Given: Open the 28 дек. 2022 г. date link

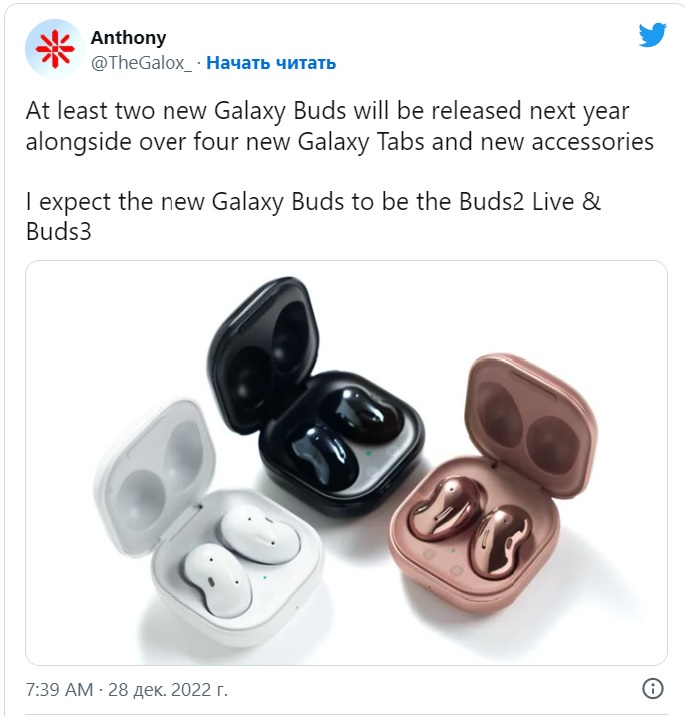Looking at the screenshot, I should click(168, 690).
